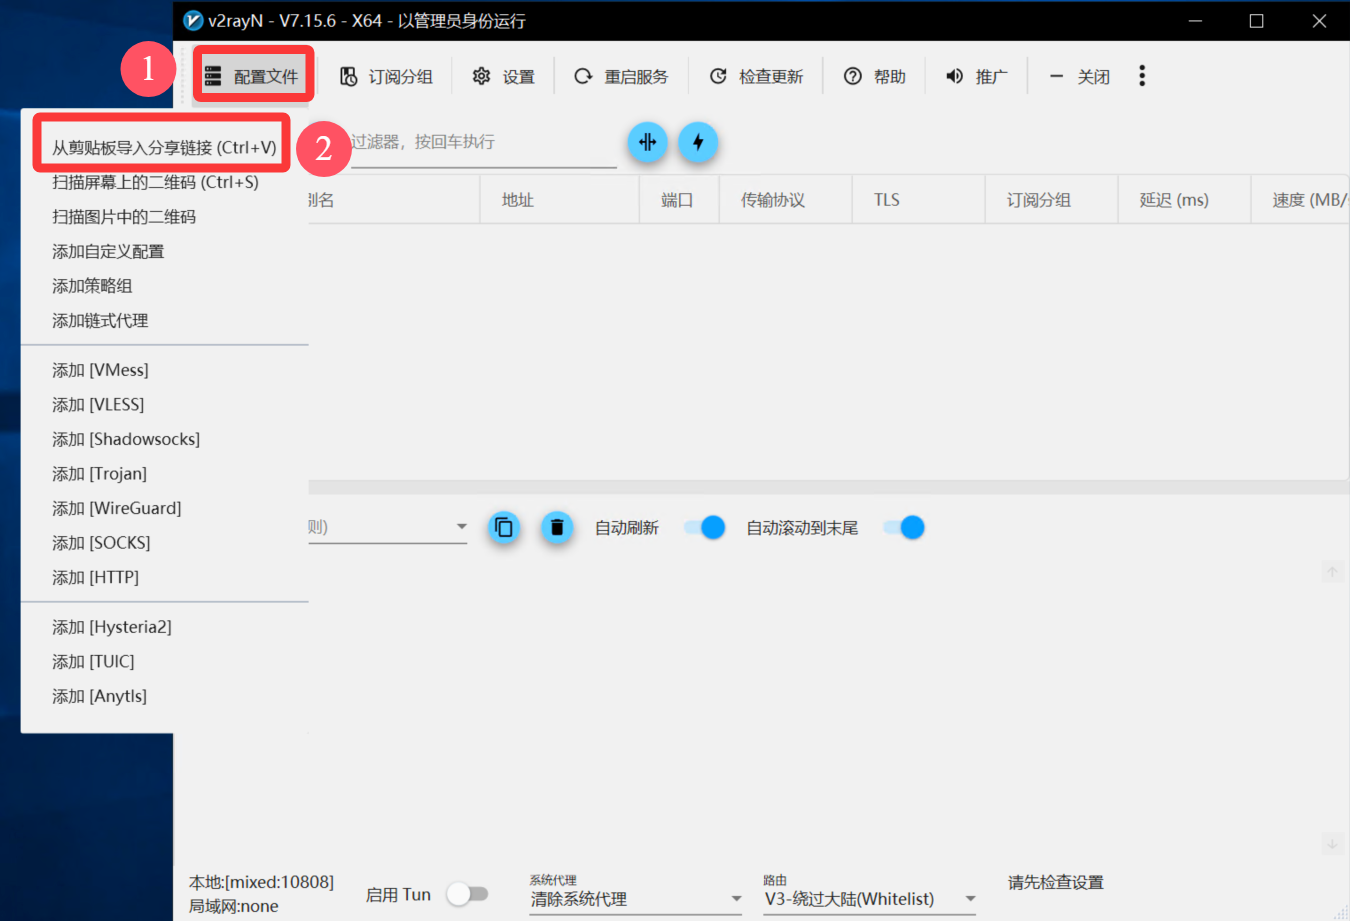The image size is (1350, 921).
Task: Choose 添加 [VLESS] from the menu
Action: point(98,404)
